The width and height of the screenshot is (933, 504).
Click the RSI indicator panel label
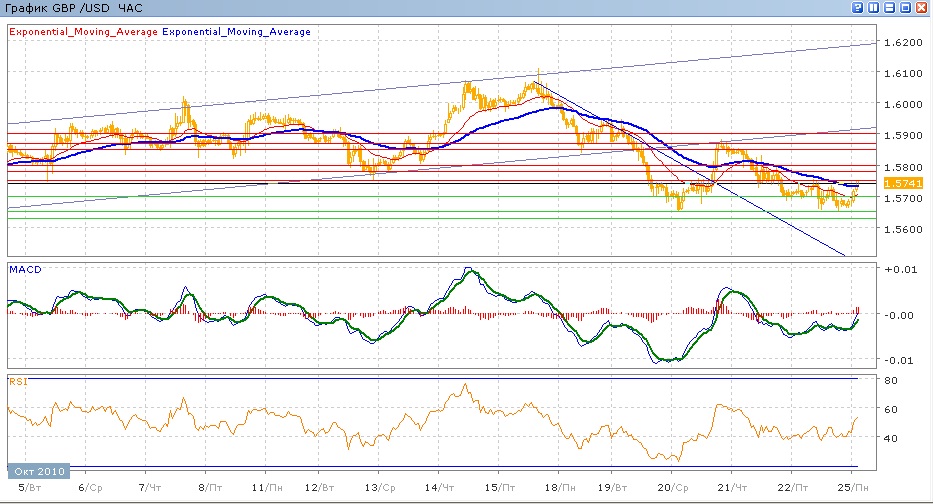pos(17,381)
